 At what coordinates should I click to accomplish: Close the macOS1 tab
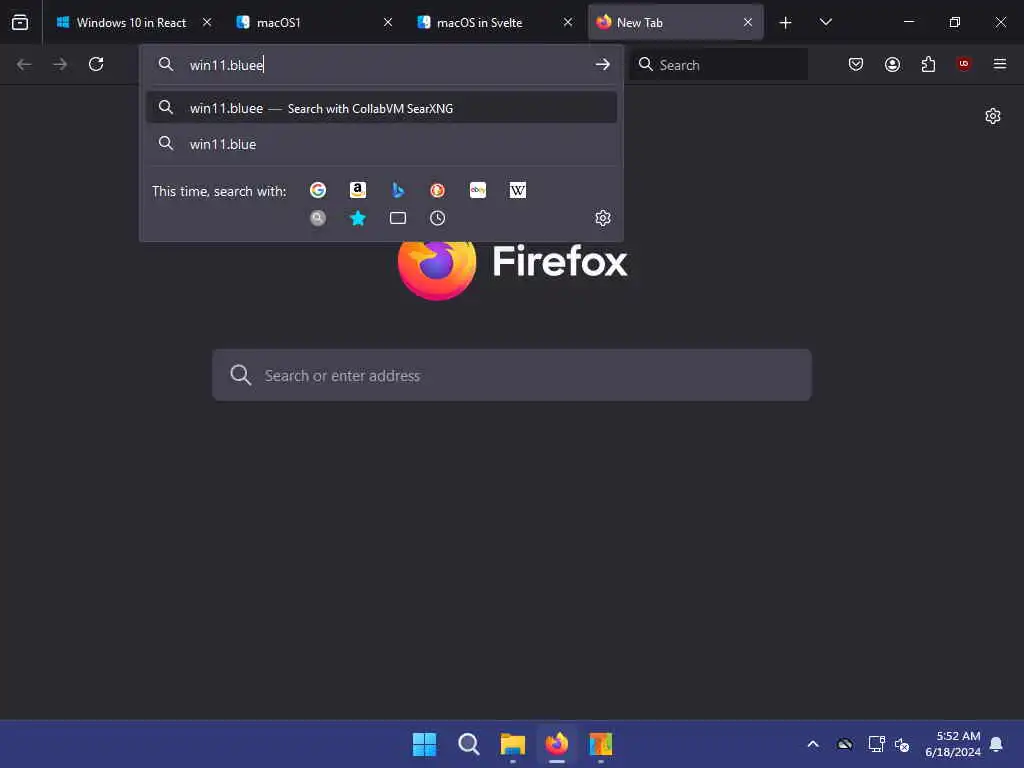388,22
